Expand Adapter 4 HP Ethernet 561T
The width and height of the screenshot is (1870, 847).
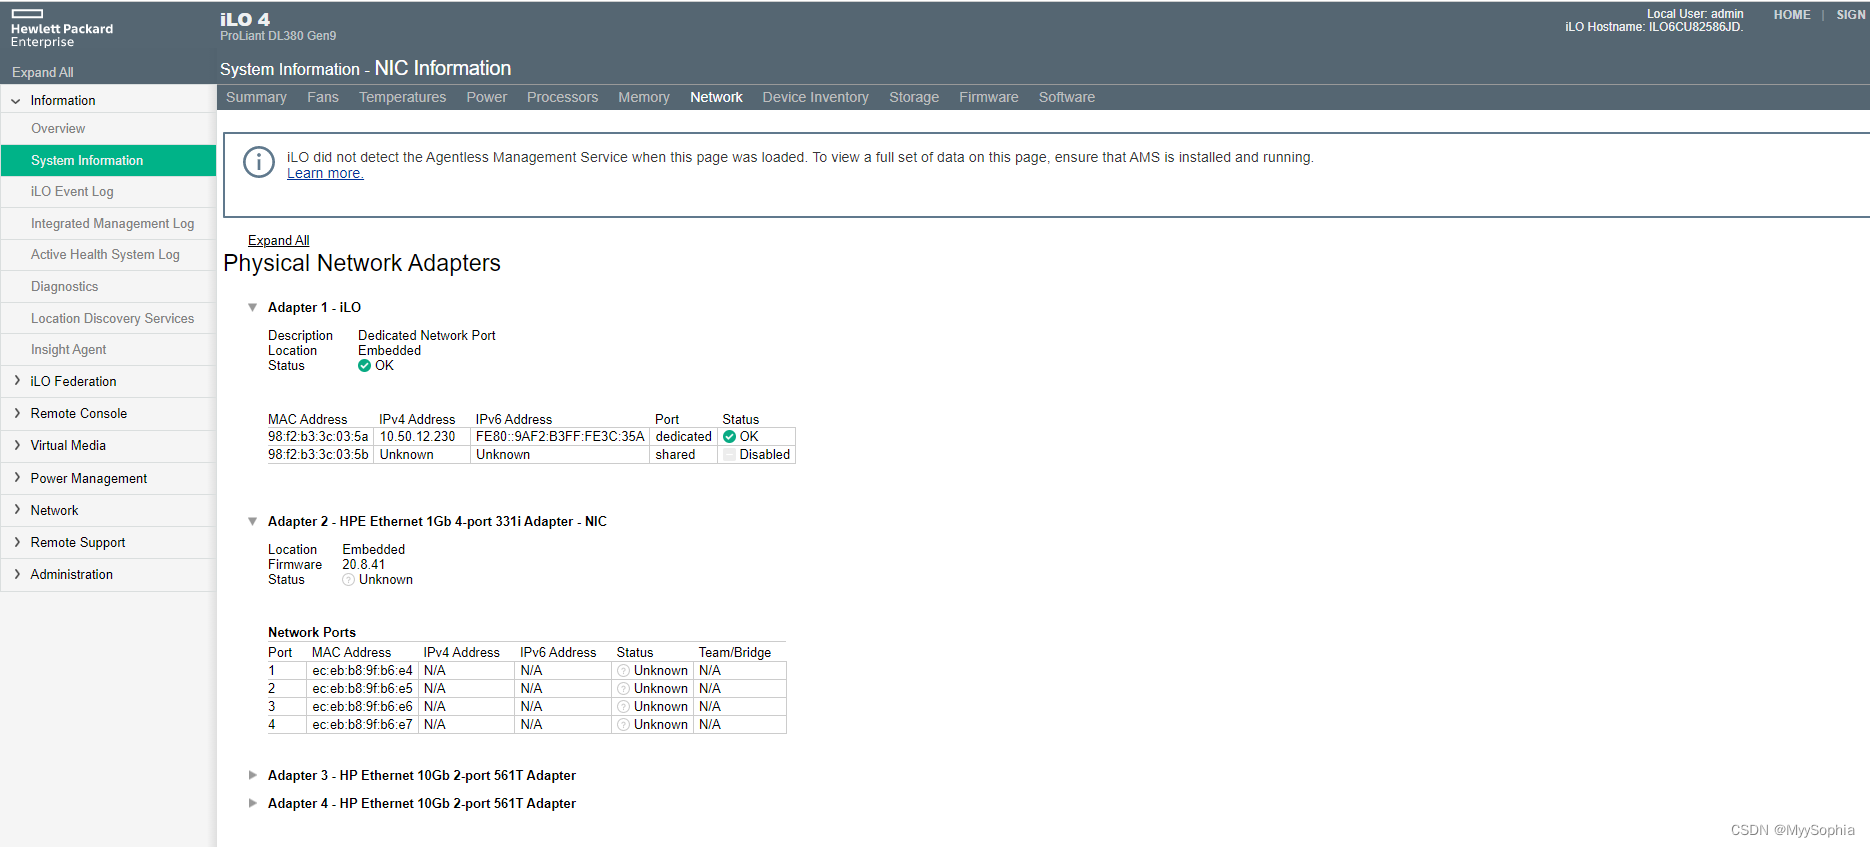coord(252,804)
